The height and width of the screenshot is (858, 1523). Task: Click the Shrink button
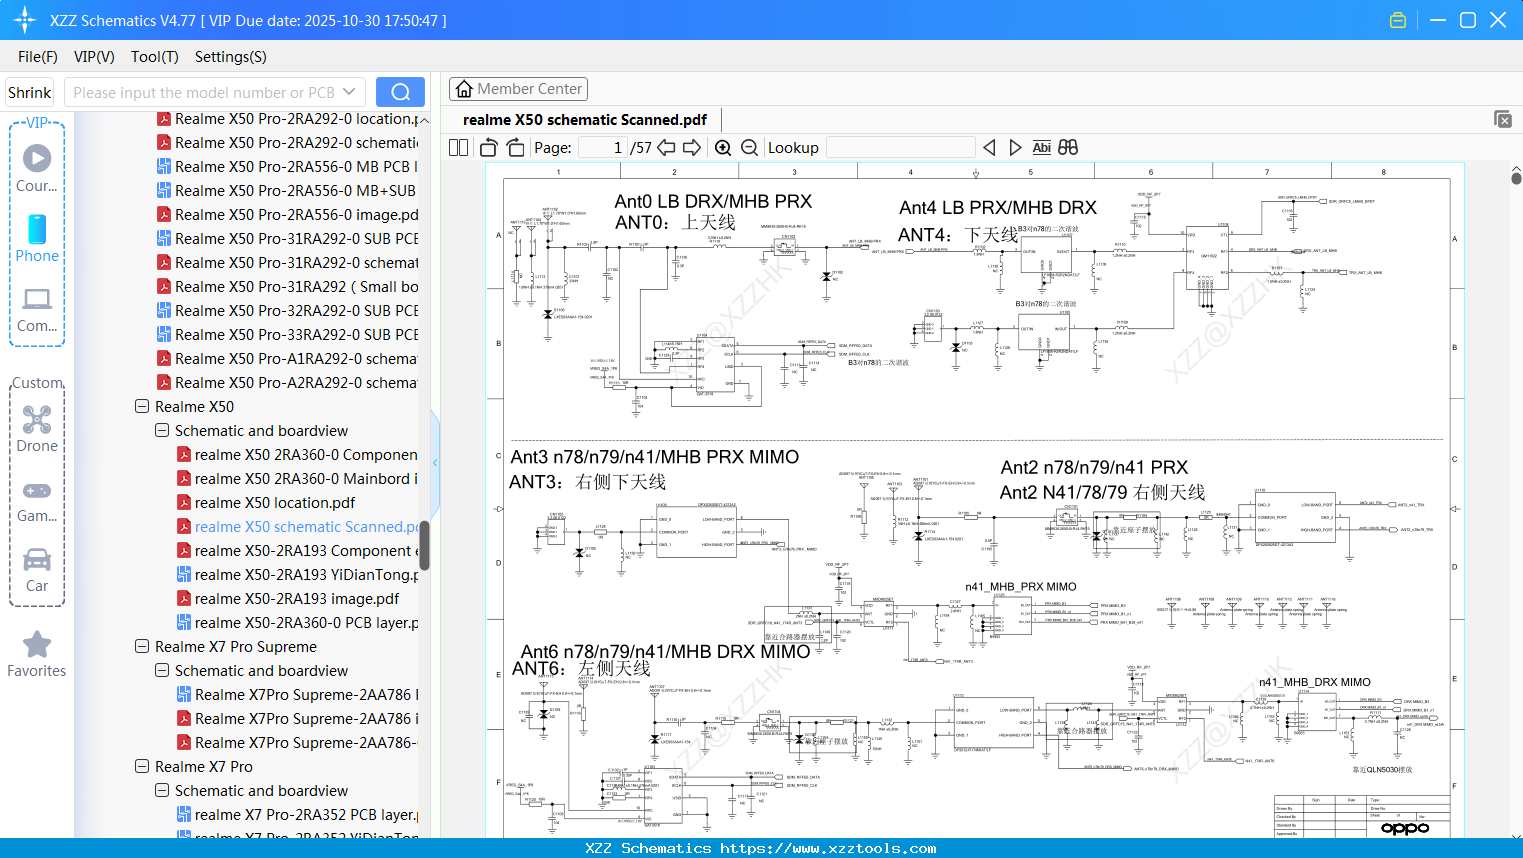coord(29,91)
